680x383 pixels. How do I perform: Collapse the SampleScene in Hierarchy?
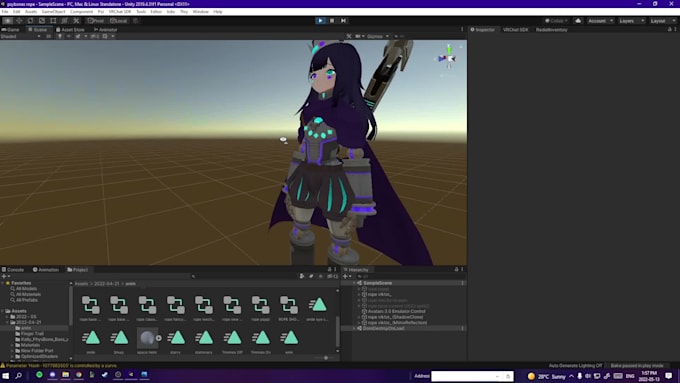coord(354,283)
